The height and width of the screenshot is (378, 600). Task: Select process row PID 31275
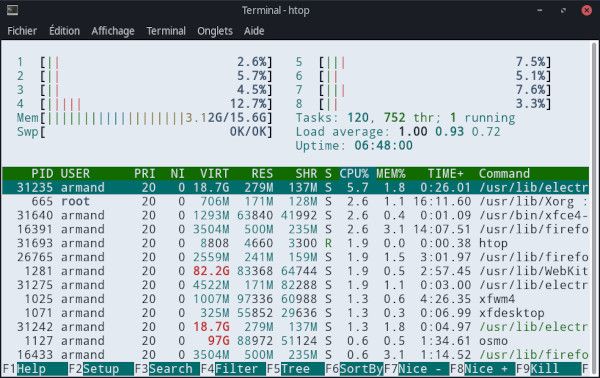coord(295,285)
